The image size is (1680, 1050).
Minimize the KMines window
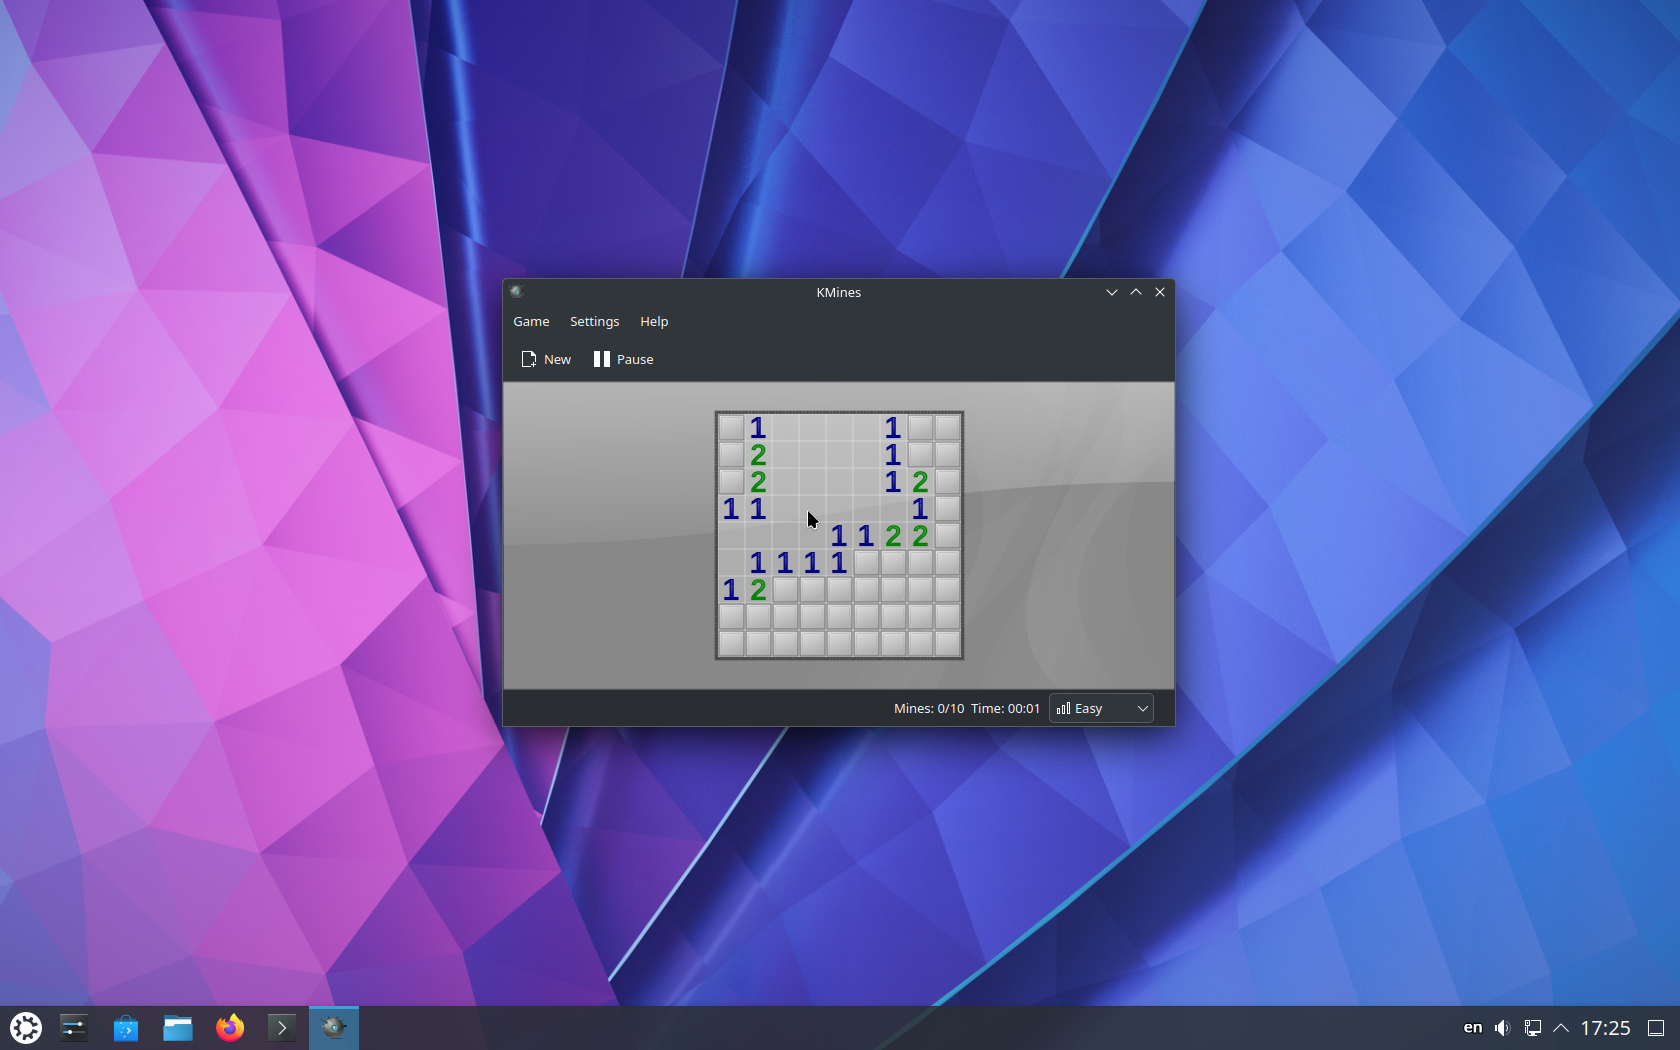1112,292
